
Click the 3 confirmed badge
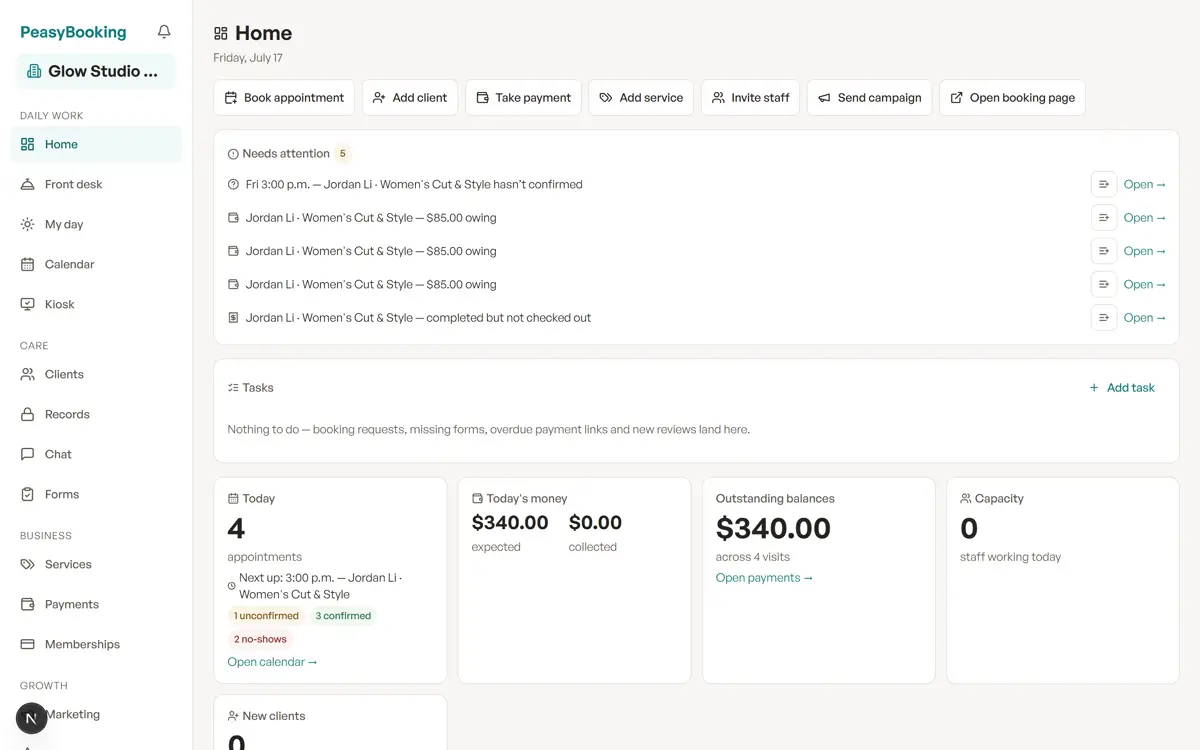pyautogui.click(x=343, y=616)
